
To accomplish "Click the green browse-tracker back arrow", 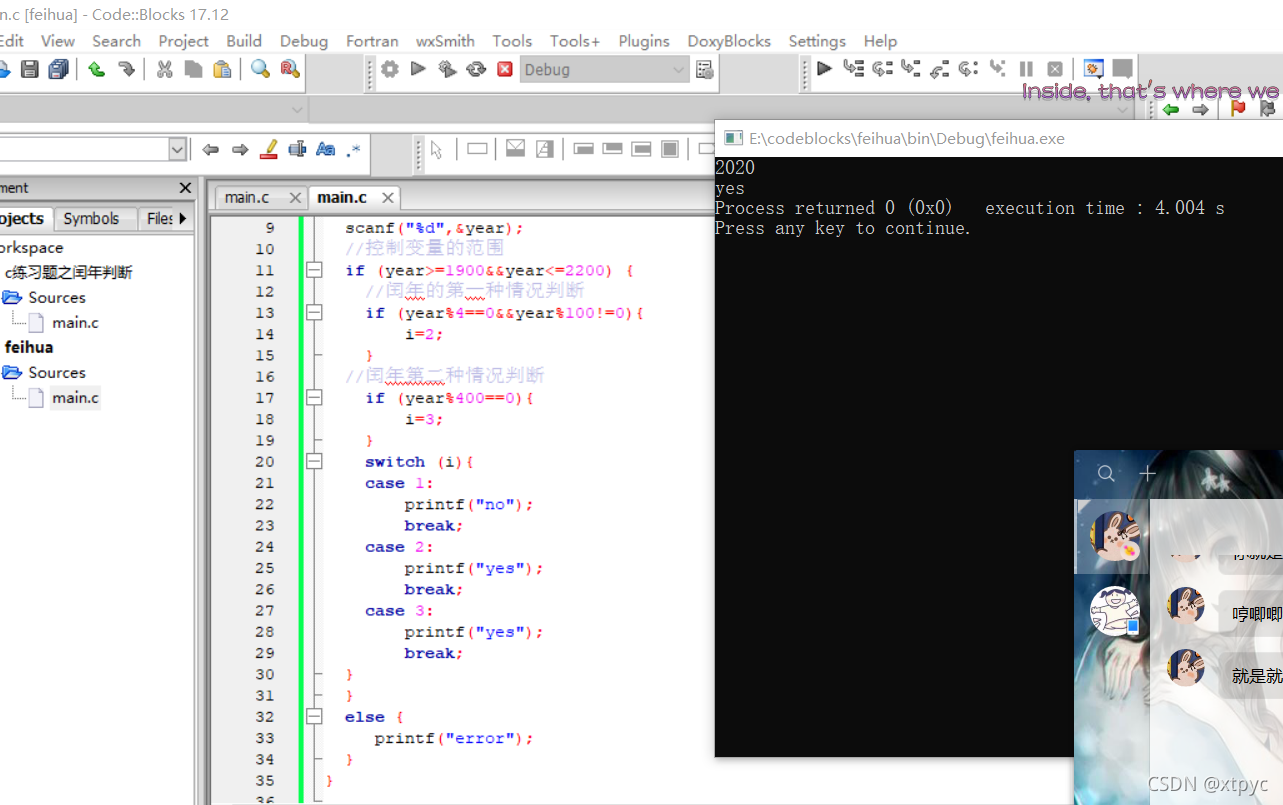I will pyautogui.click(x=1171, y=109).
